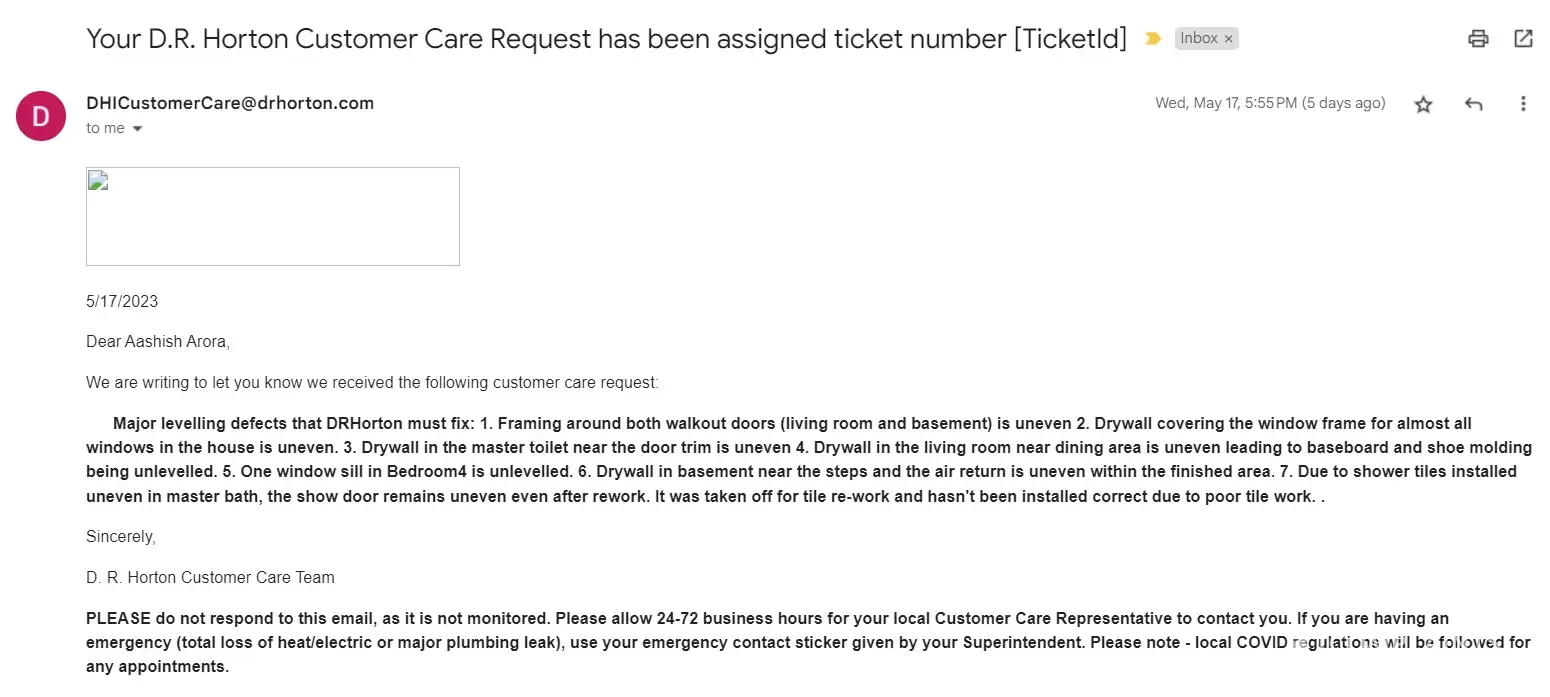Click the Inbox label chip

tap(1198, 39)
